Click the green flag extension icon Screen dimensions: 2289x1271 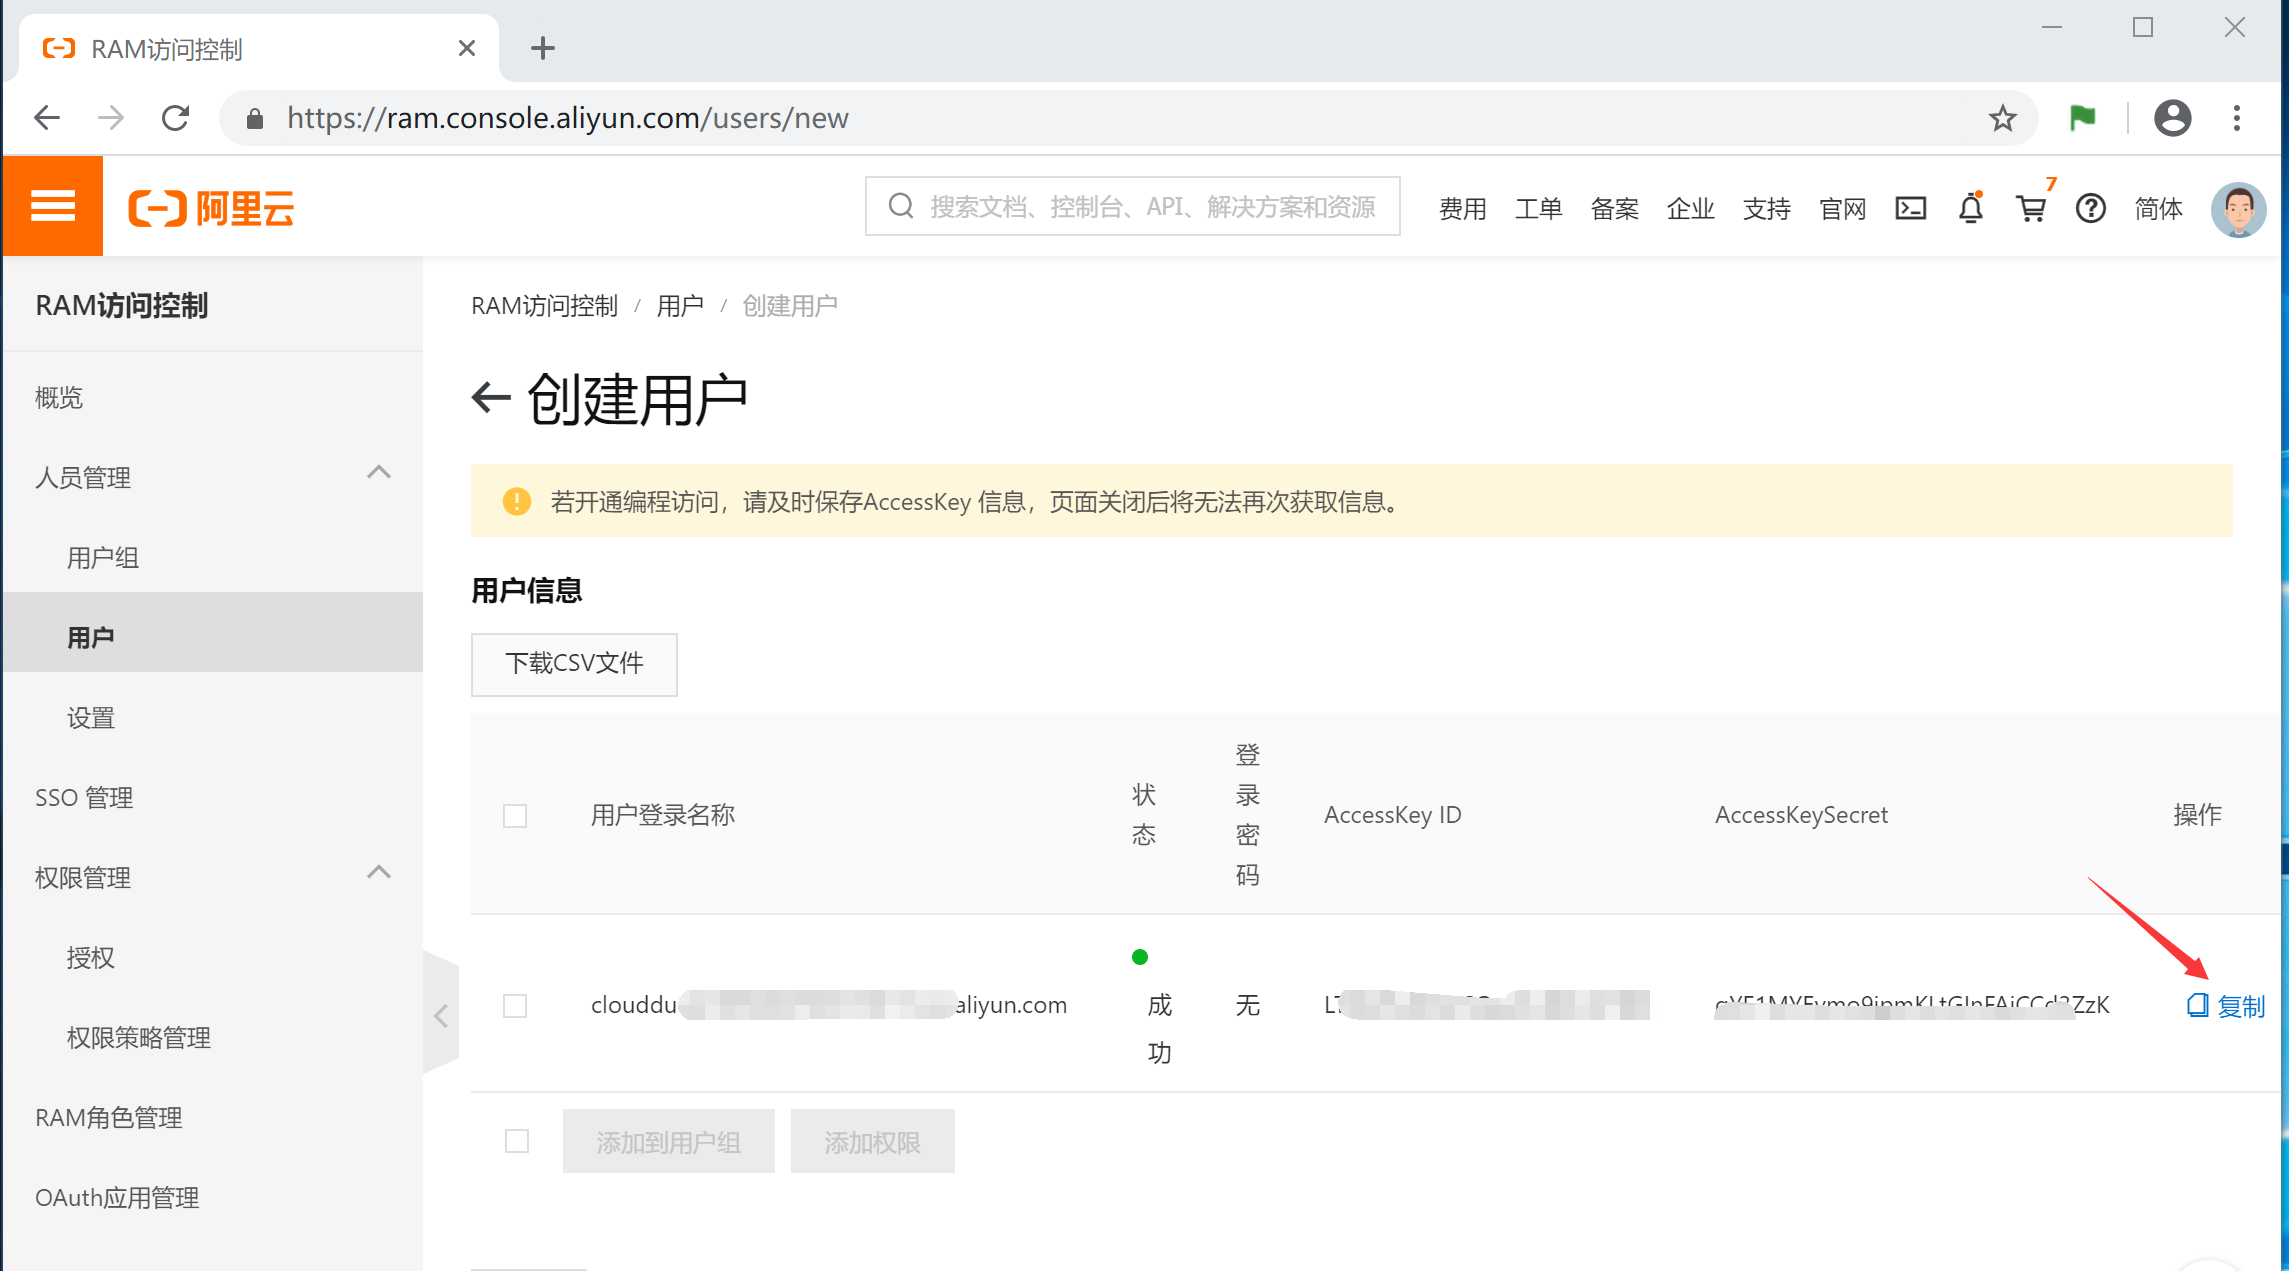pos(2082,118)
